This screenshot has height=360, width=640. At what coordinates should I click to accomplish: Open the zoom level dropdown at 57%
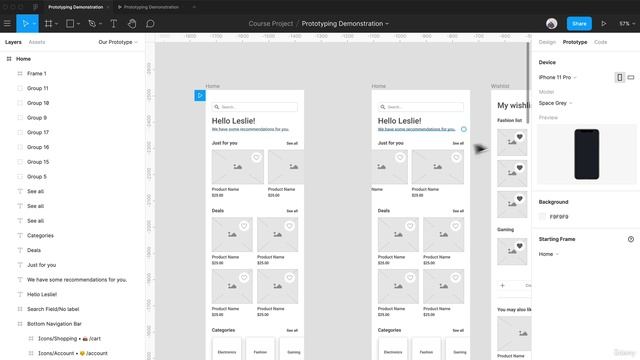[x=627, y=24]
